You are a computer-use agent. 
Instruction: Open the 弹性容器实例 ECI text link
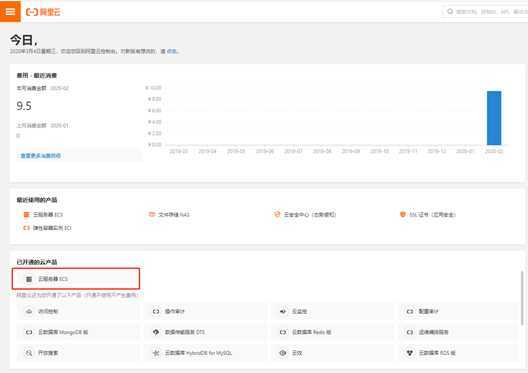pyautogui.click(x=52, y=228)
